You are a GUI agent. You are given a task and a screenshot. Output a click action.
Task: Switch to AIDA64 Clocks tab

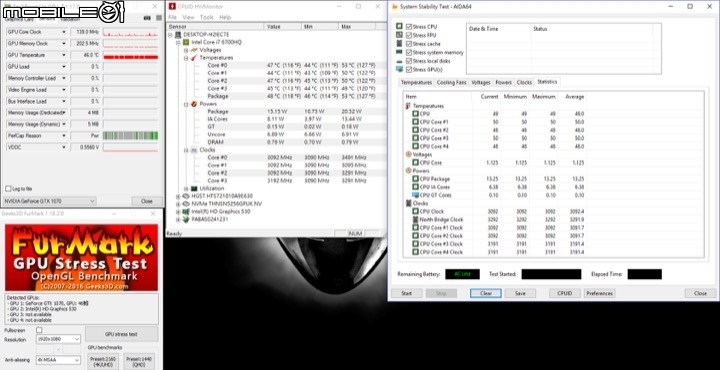point(524,83)
